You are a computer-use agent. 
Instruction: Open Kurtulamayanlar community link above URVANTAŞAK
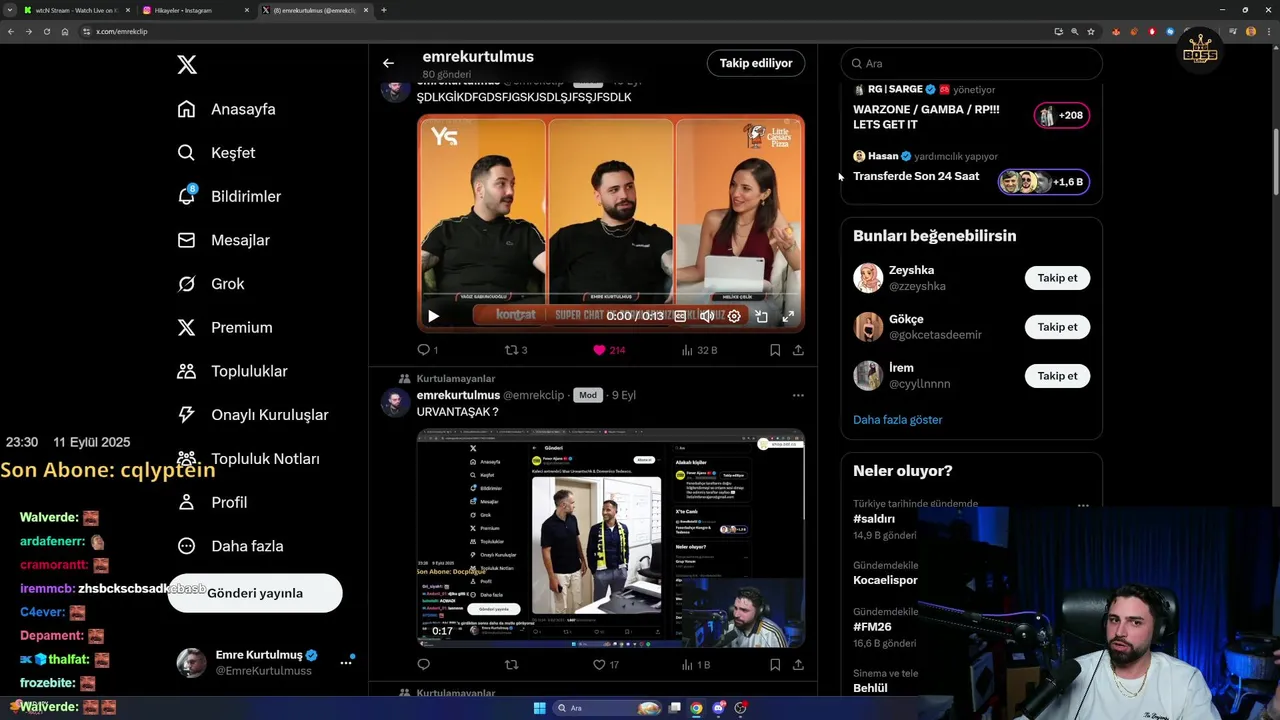(456, 379)
